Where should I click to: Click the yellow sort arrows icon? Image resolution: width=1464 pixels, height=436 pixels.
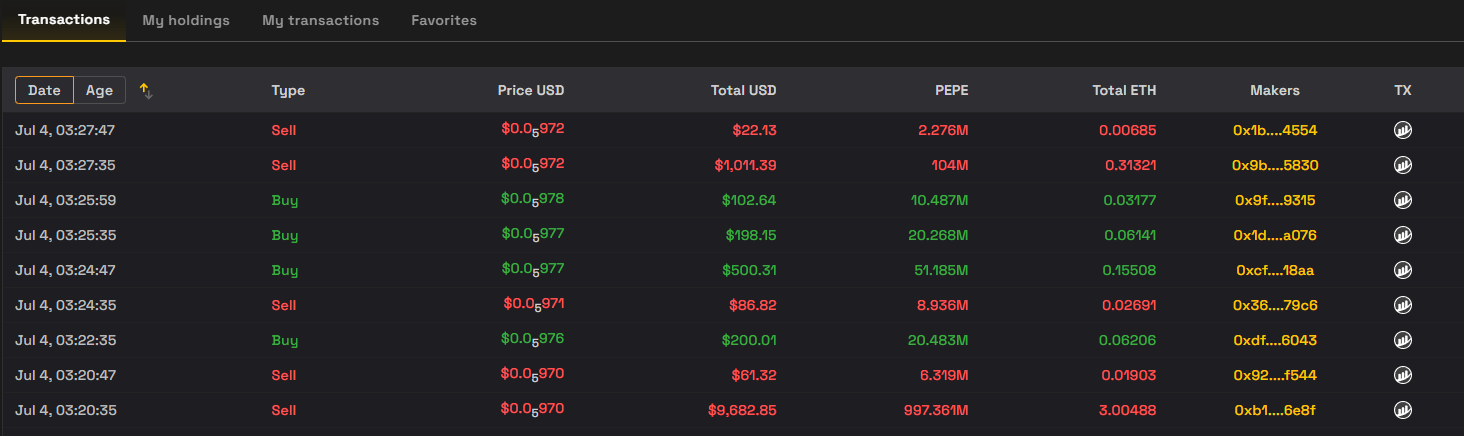pos(146,91)
